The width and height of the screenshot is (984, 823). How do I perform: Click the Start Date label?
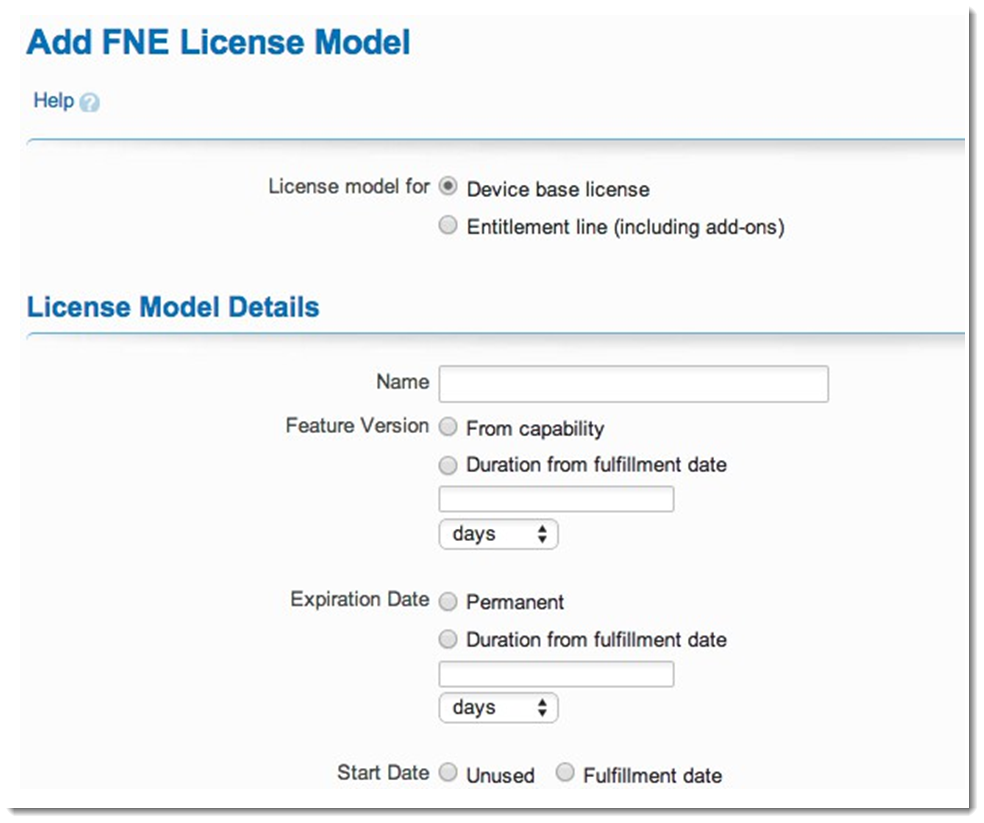[x=383, y=772]
